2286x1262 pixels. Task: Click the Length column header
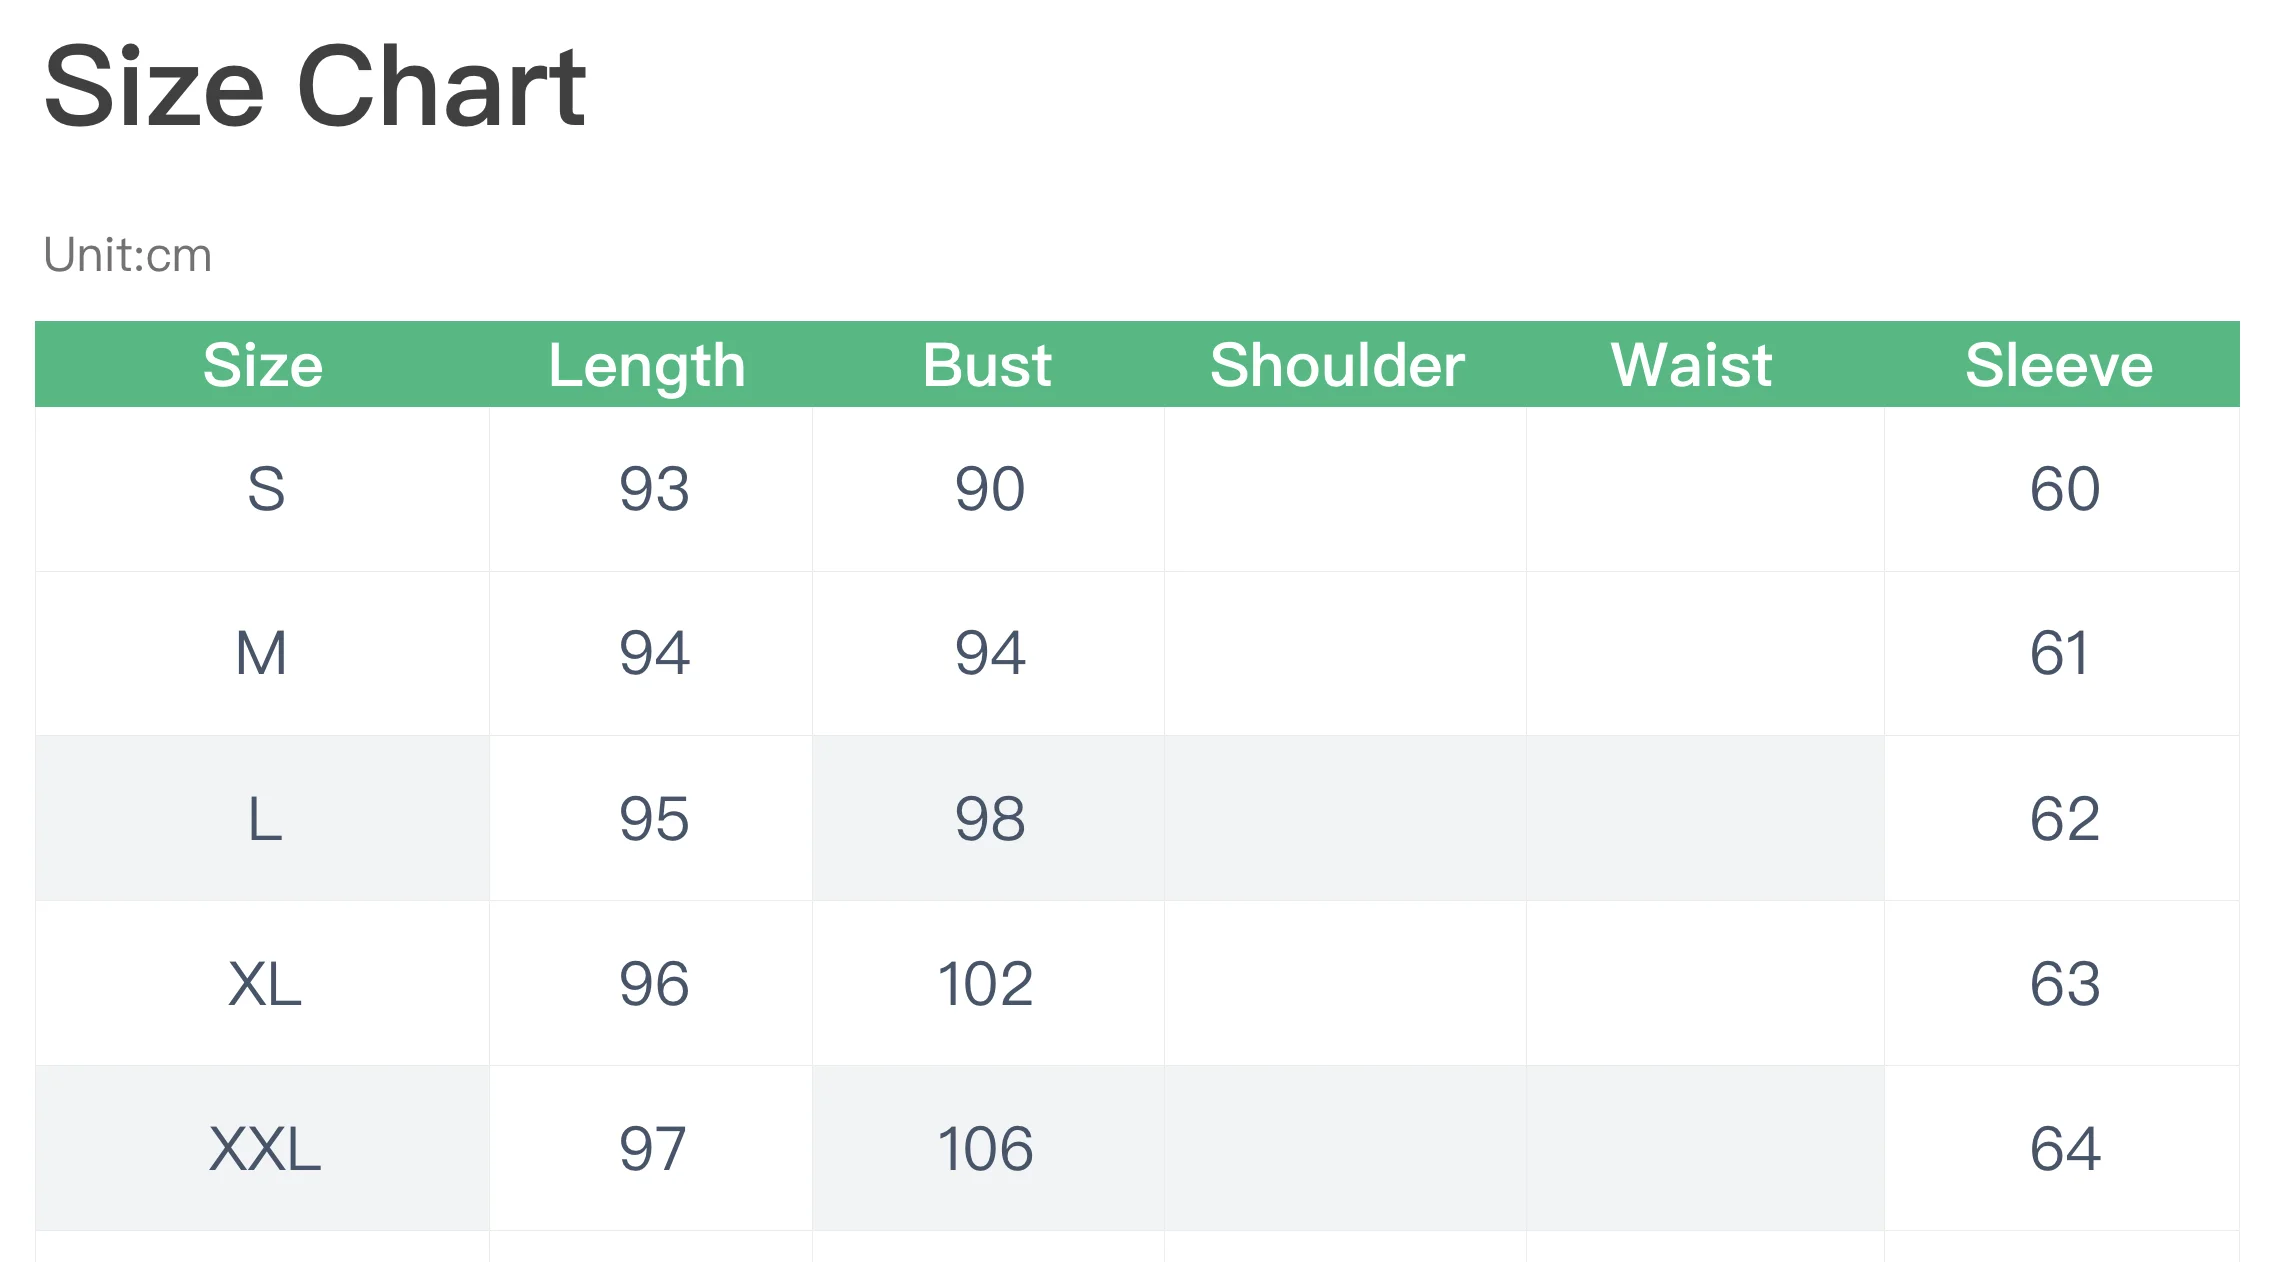pos(647,367)
